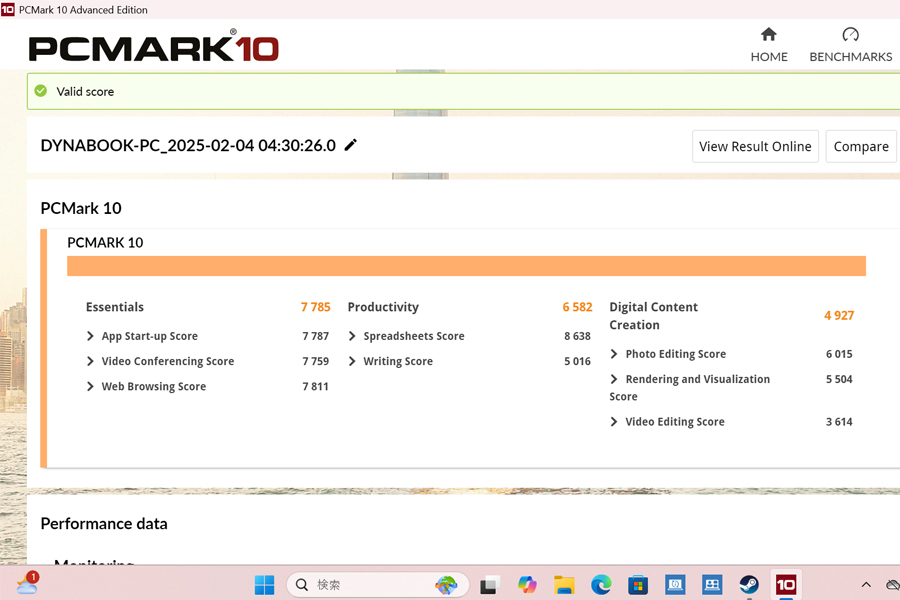This screenshot has width=900, height=600.
Task: Open the weather widget on taskbar
Action: (x=27, y=583)
